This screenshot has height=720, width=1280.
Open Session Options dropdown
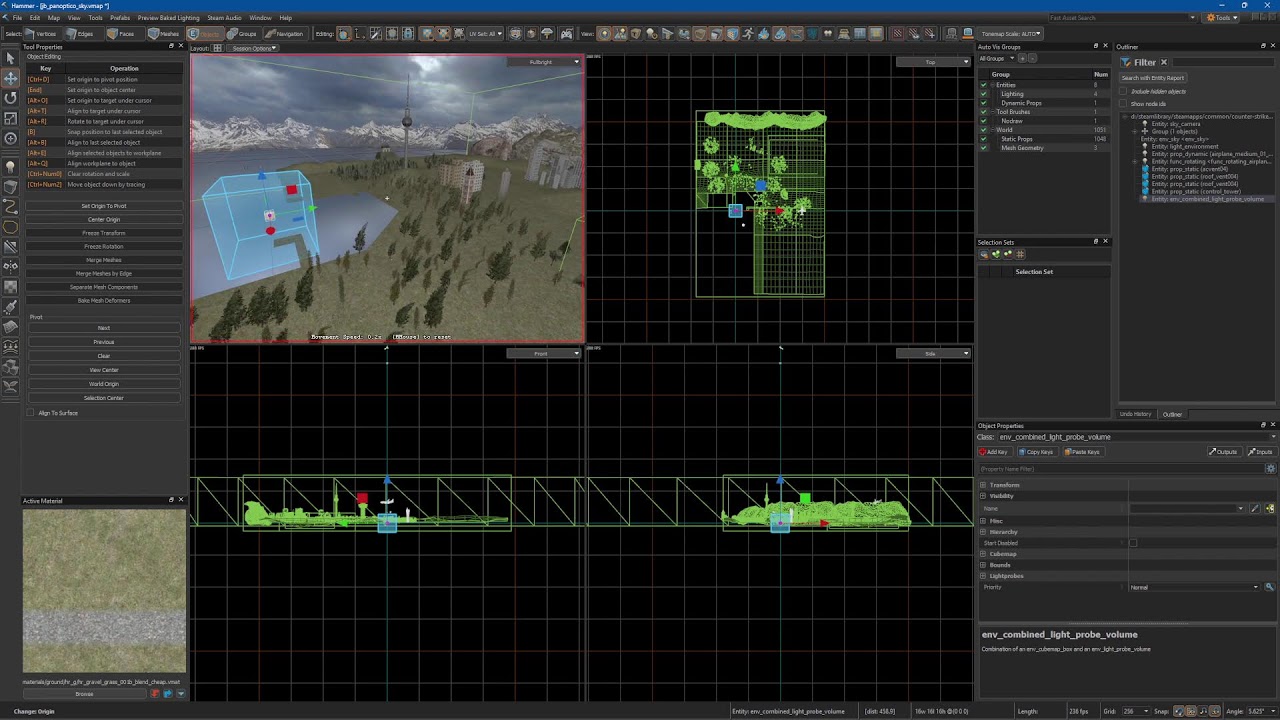click(x=252, y=48)
